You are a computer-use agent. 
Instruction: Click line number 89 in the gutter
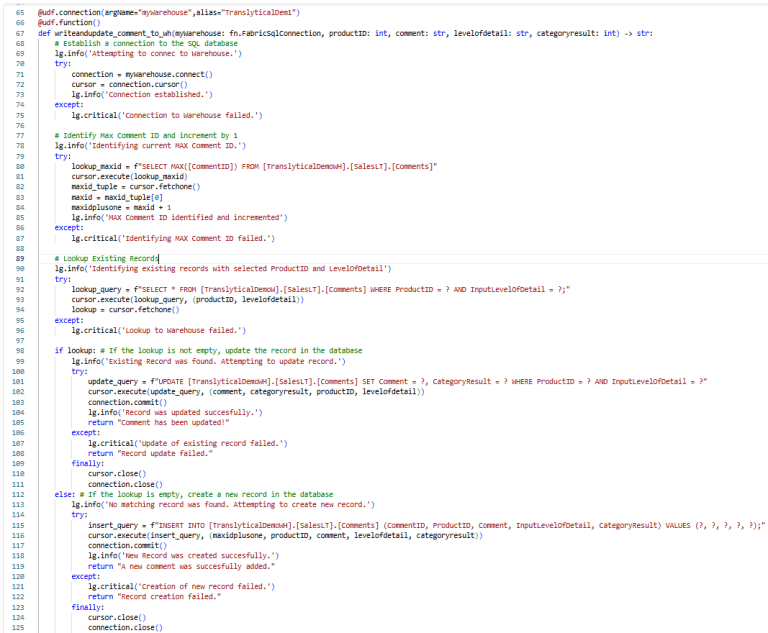pyautogui.click(x=20, y=258)
